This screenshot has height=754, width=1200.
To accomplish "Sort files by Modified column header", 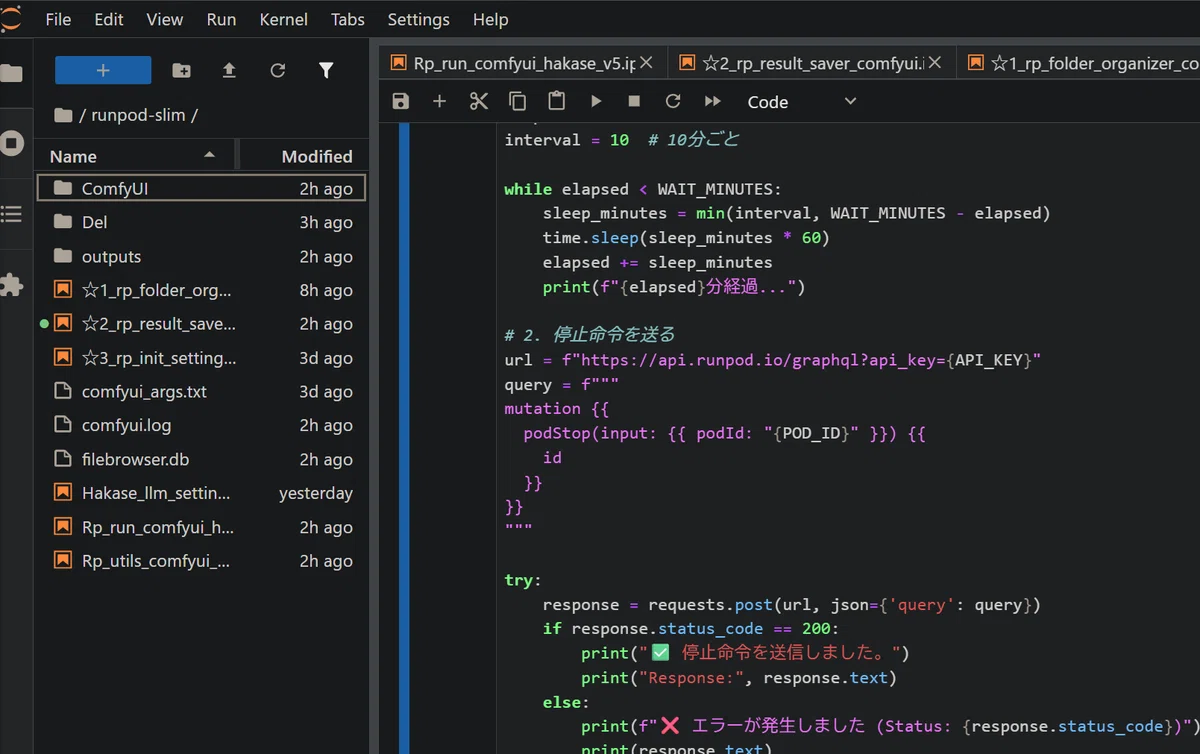I will [x=302, y=156].
